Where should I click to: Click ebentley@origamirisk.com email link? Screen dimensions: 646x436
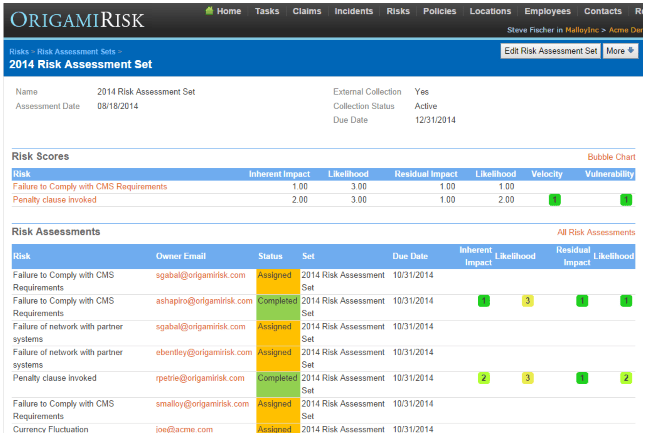(x=204, y=352)
